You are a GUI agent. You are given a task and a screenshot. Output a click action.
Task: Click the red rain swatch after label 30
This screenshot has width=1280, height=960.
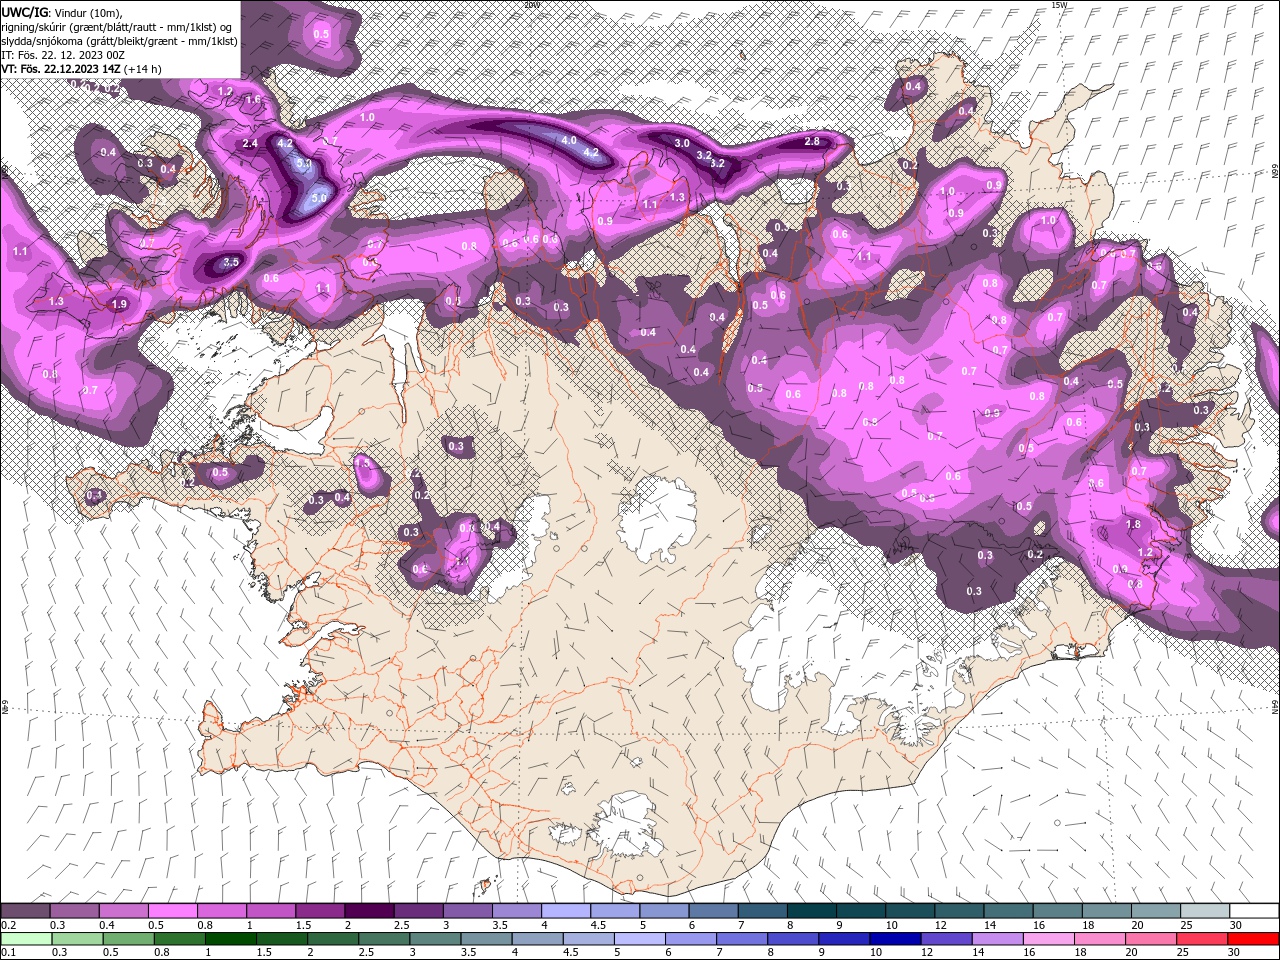(x=1253, y=938)
